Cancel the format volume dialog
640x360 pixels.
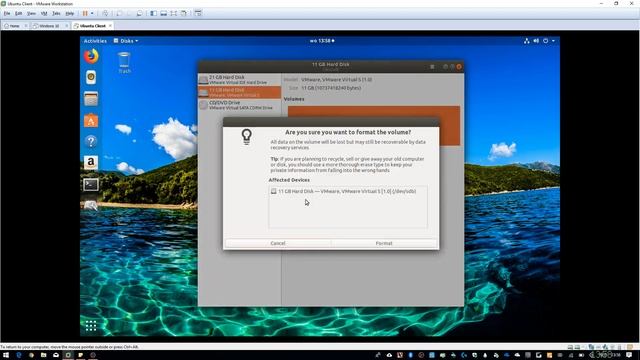coord(278,243)
